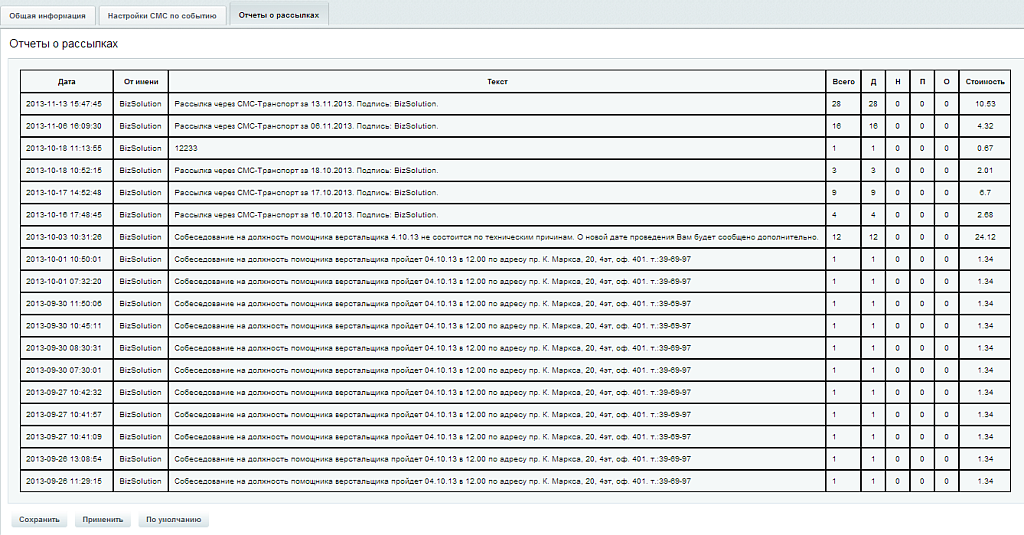Select the date 2013-09-26 11:29:15

[x=64, y=481]
